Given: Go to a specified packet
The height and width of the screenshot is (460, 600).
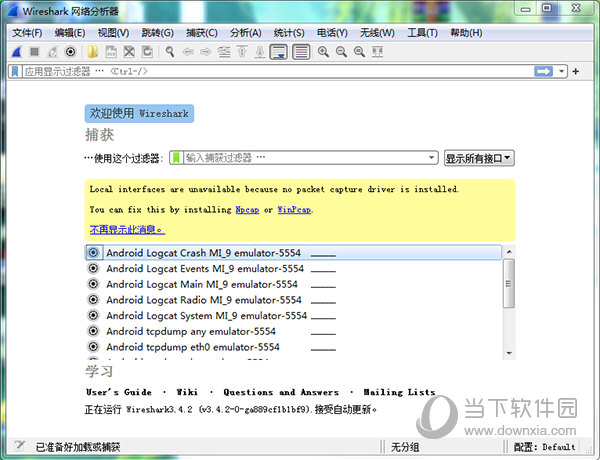Looking at the screenshot, I should (224, 52).
